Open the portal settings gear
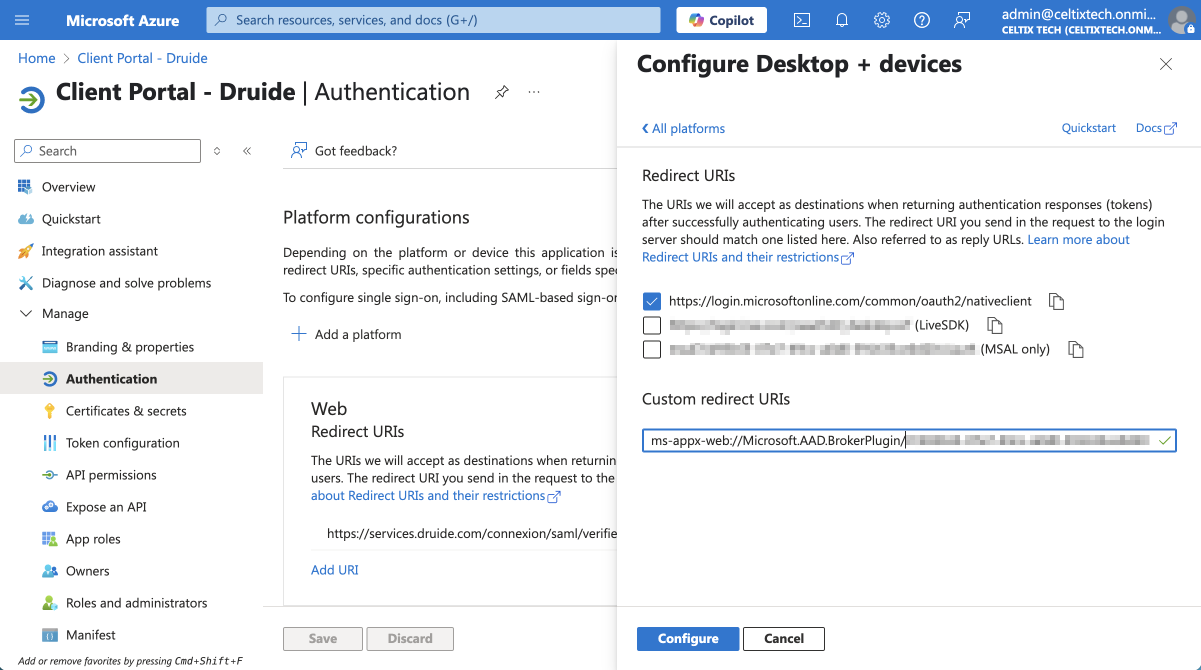 coord(882,20)
